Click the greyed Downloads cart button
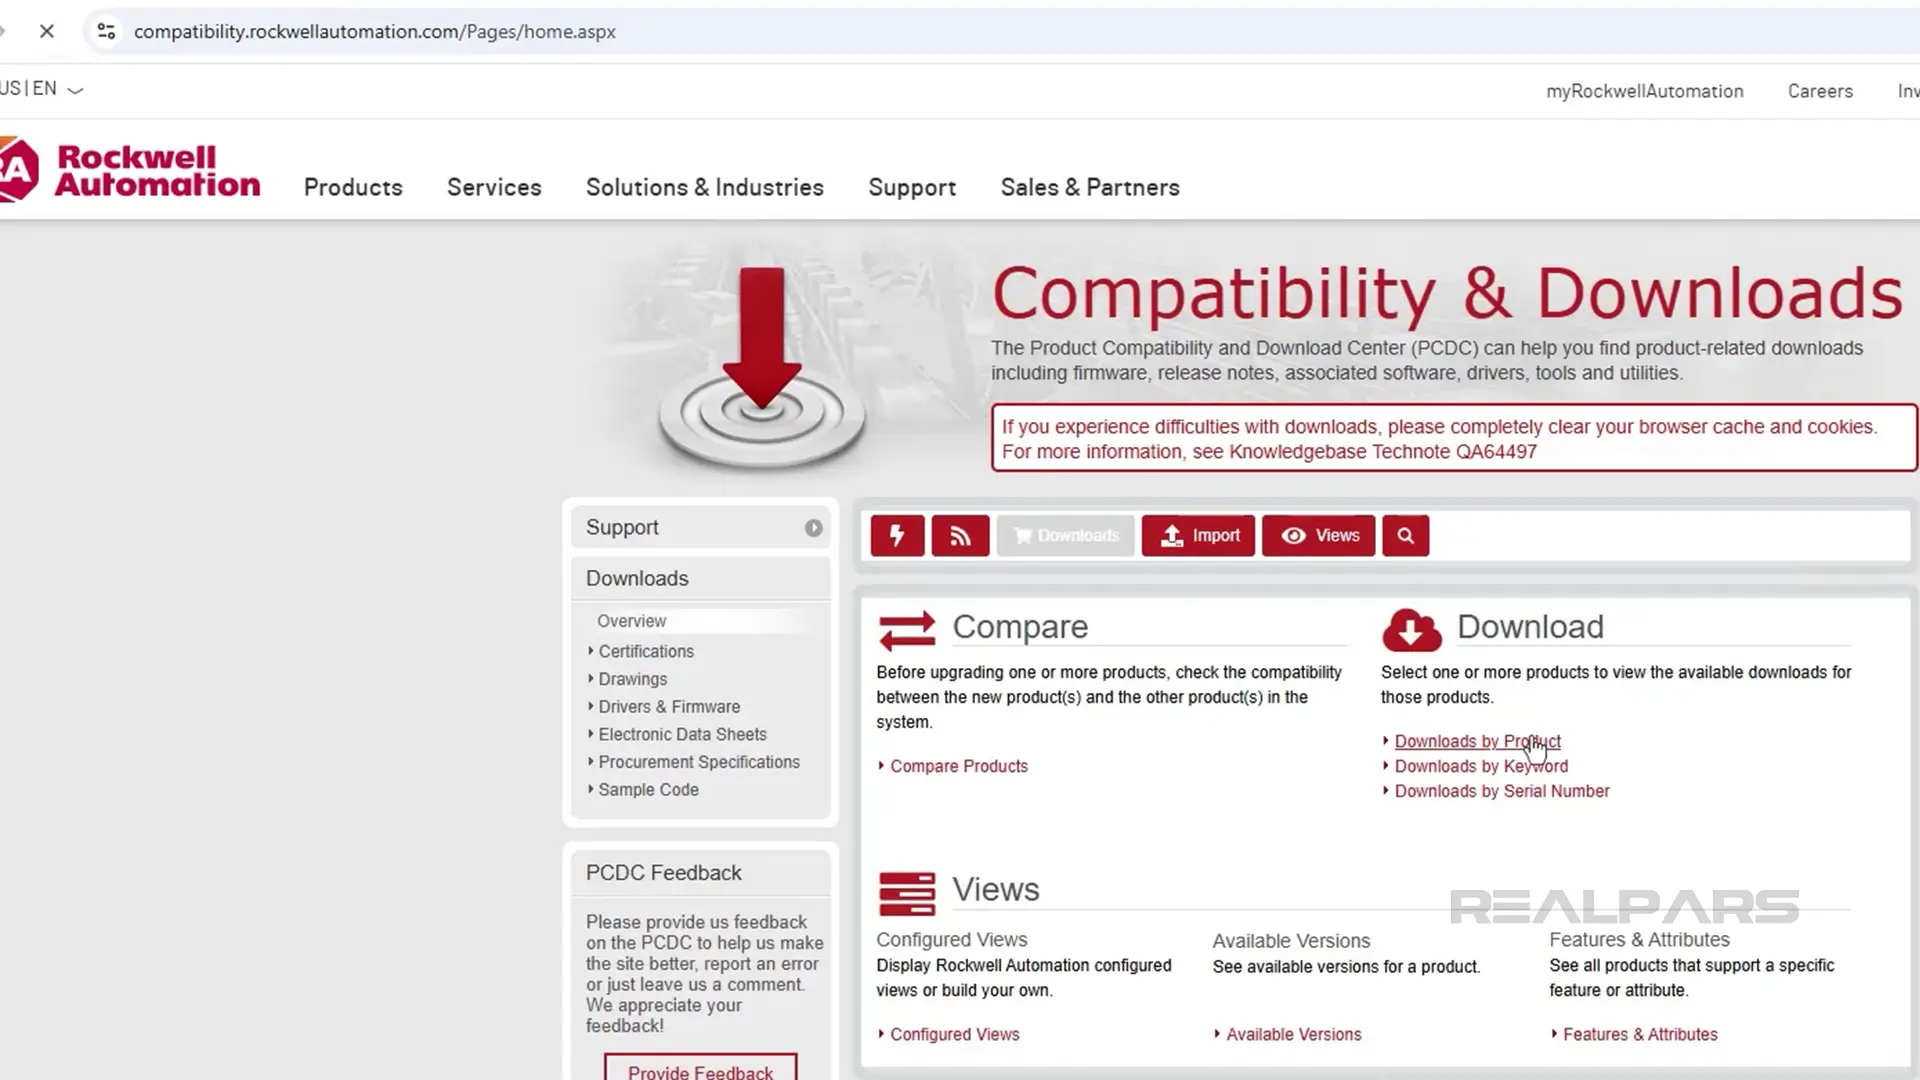 pos(1066,536)
